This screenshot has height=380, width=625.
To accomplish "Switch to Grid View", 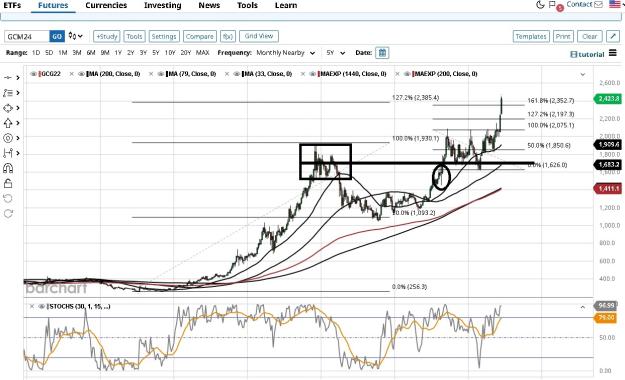I will coord(259,36).
